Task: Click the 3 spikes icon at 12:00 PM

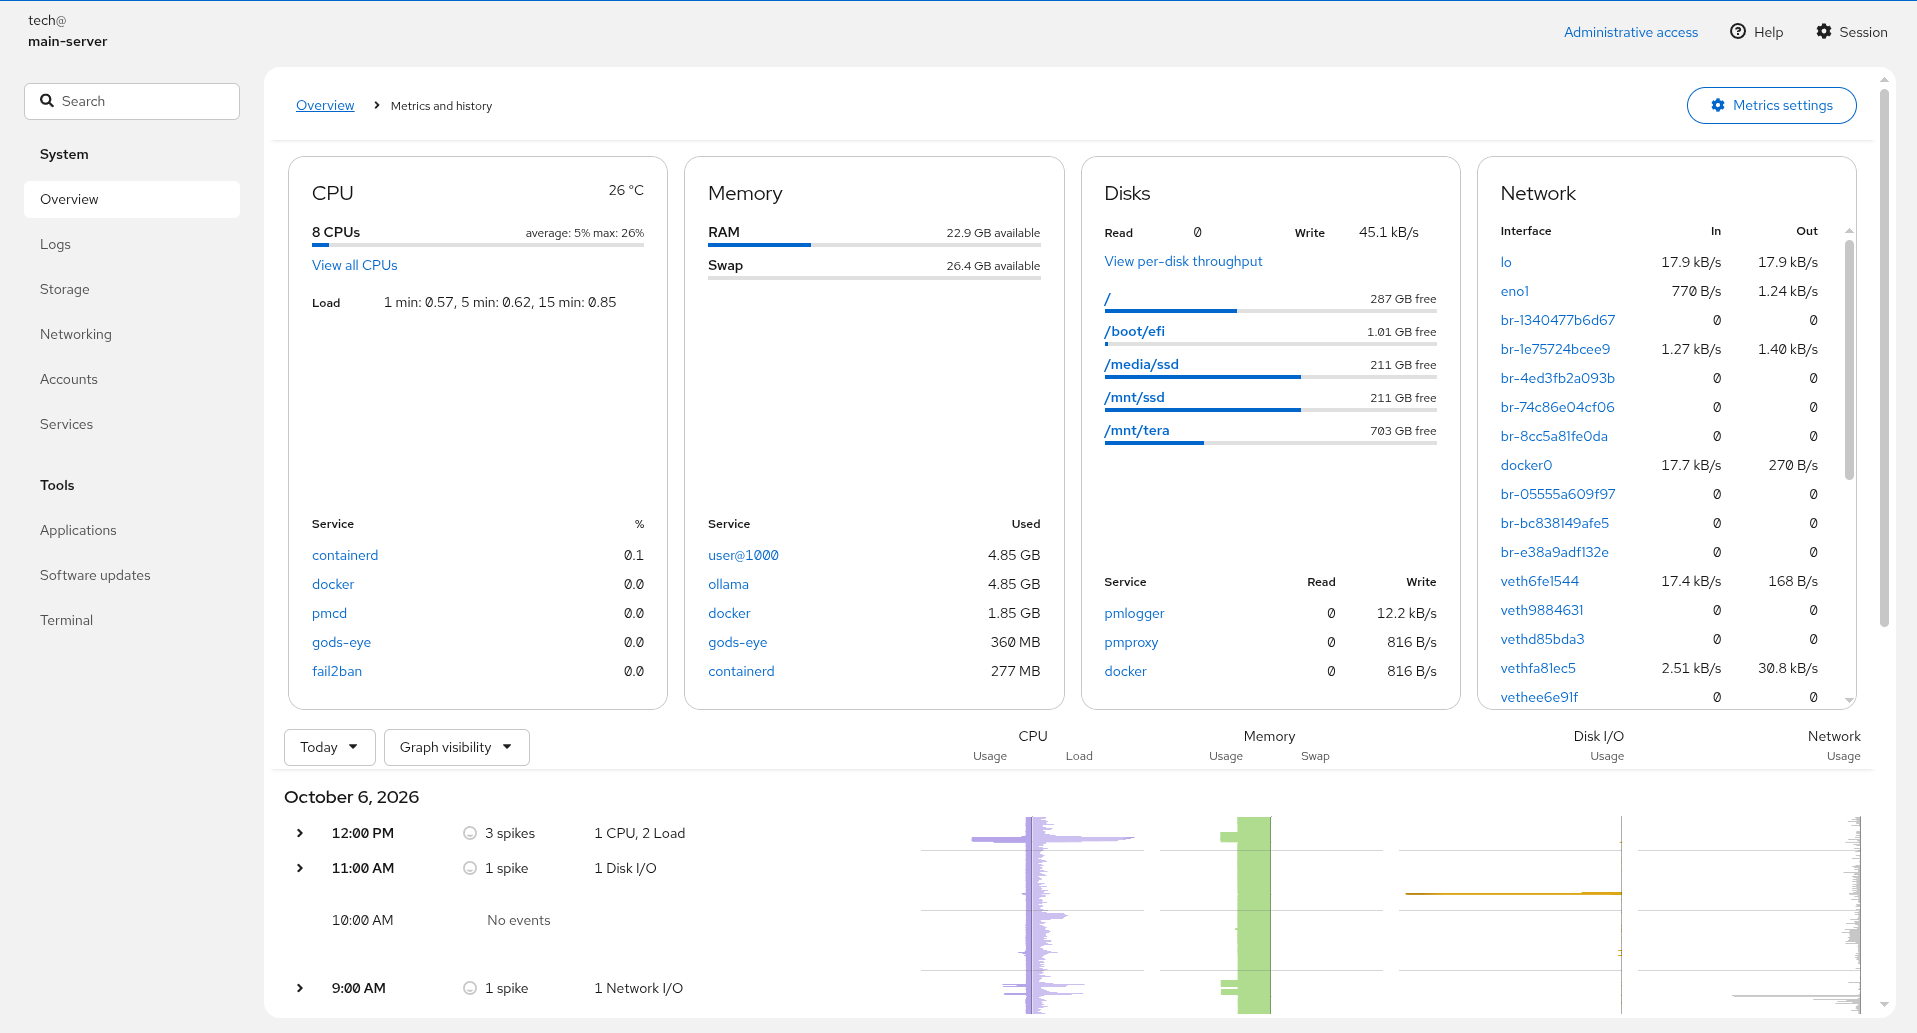Action: point(470,833)
